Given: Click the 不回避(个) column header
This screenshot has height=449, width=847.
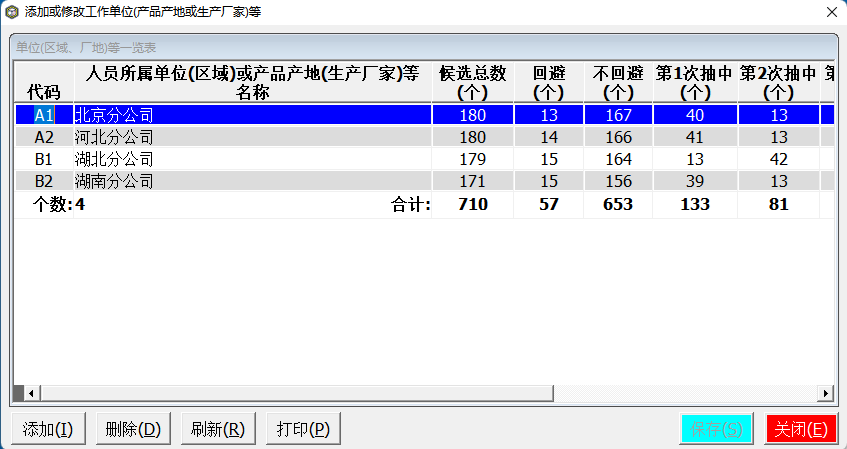Looking at the screenshot, I should pyautogui.click(x=619, y=82).
